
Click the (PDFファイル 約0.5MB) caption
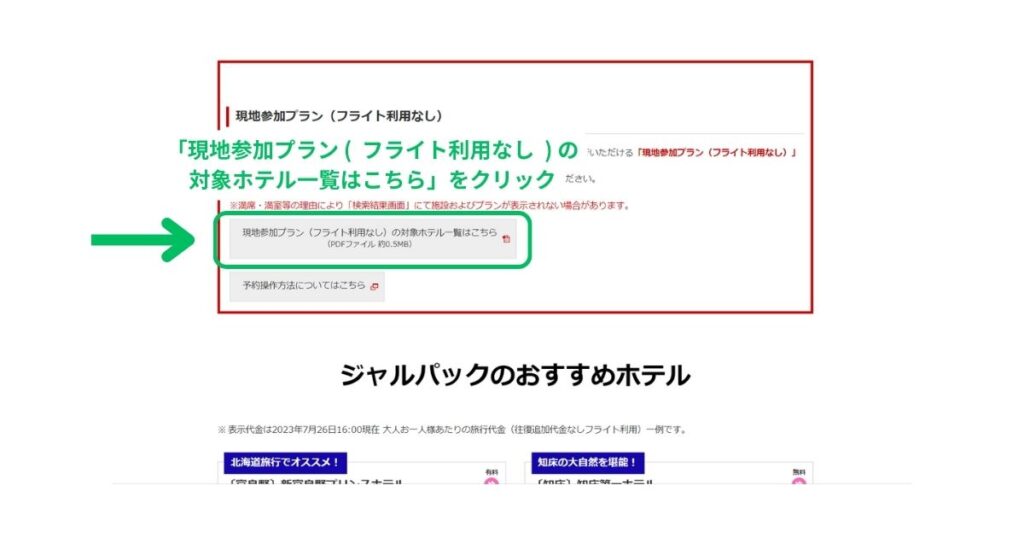[370, 244]
